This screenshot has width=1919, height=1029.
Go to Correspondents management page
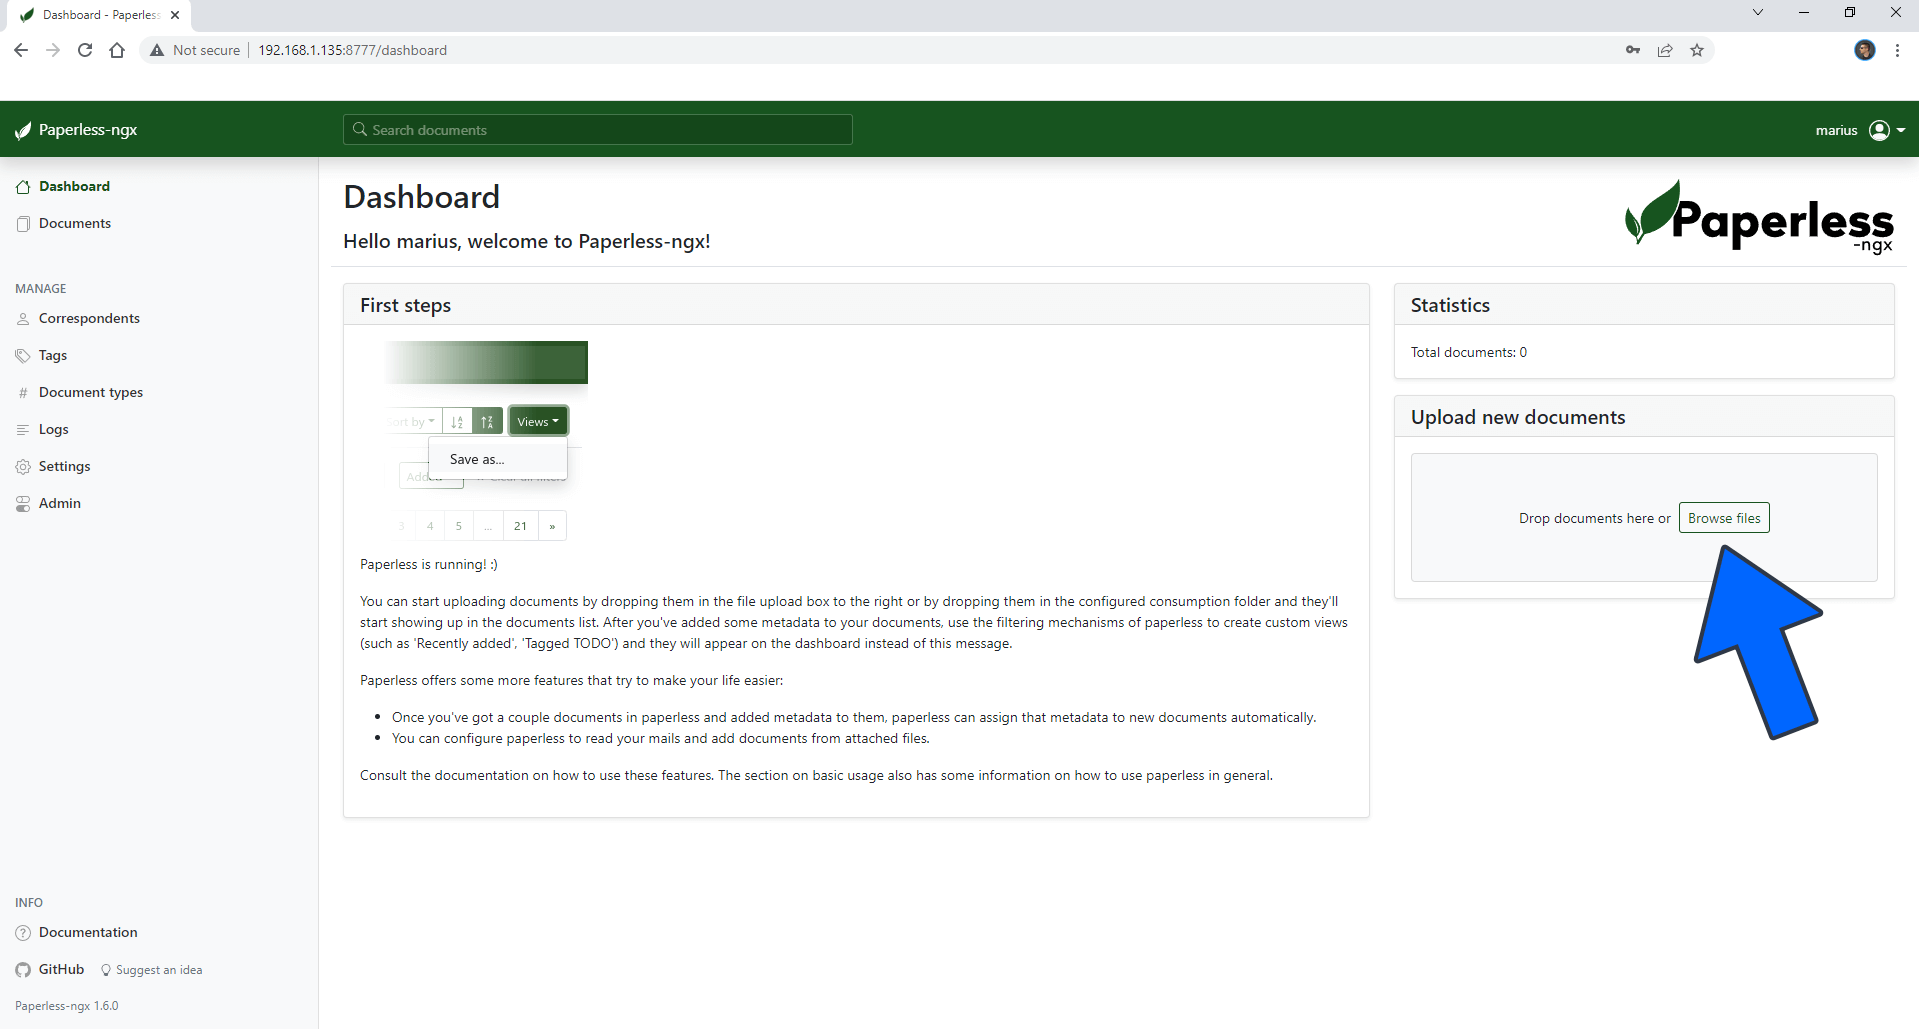point(89,318)
